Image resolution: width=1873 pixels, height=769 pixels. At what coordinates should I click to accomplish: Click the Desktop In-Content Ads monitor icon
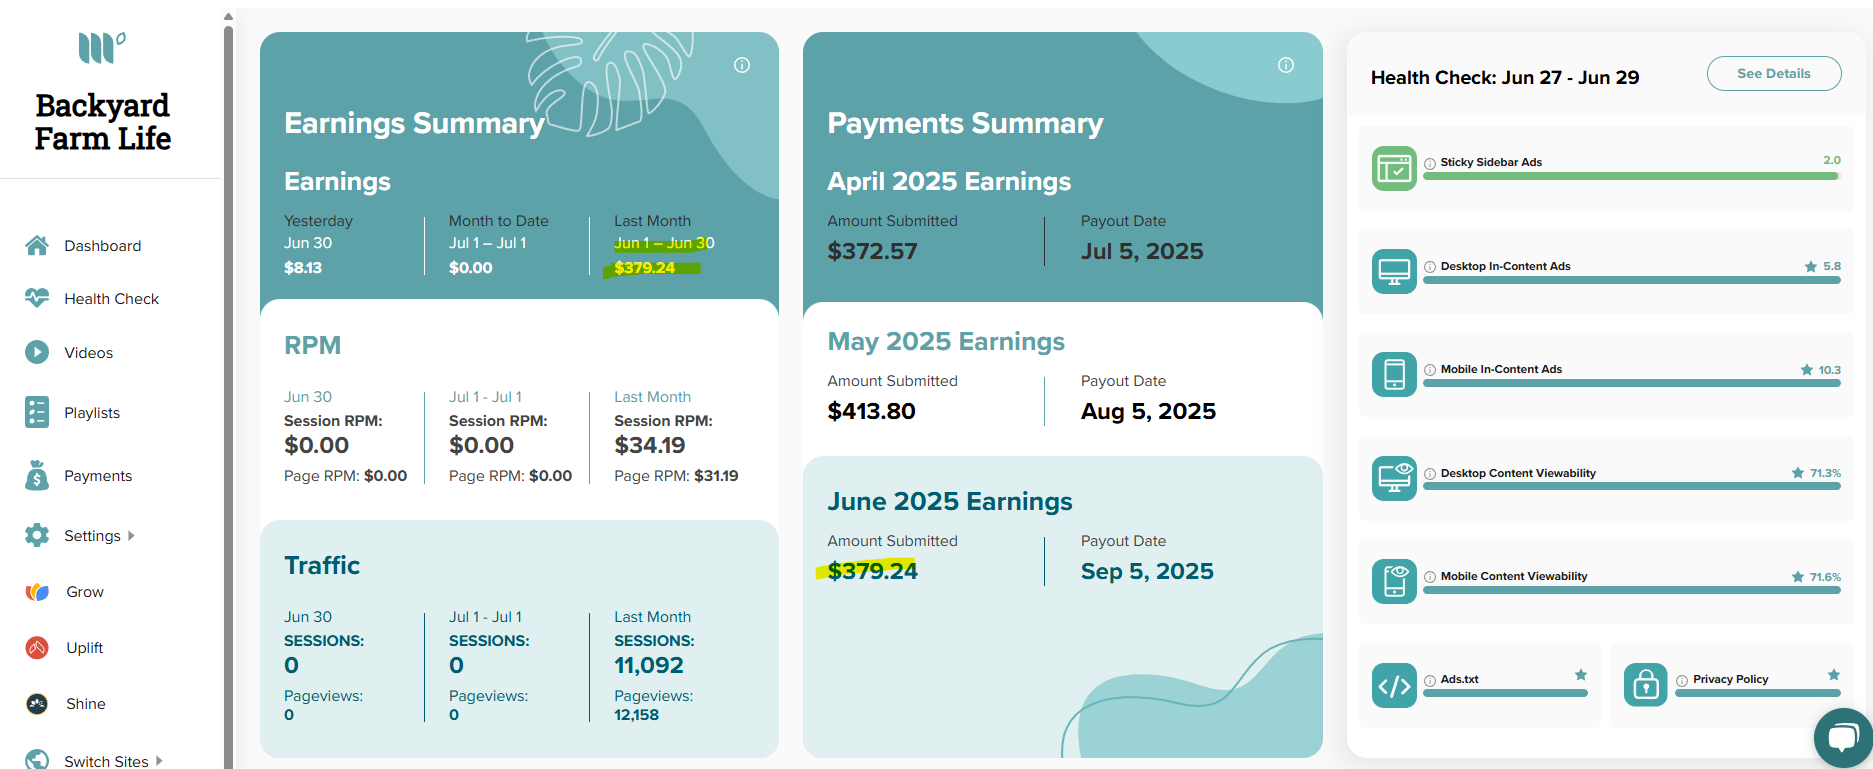click(x=1394, y=271)
